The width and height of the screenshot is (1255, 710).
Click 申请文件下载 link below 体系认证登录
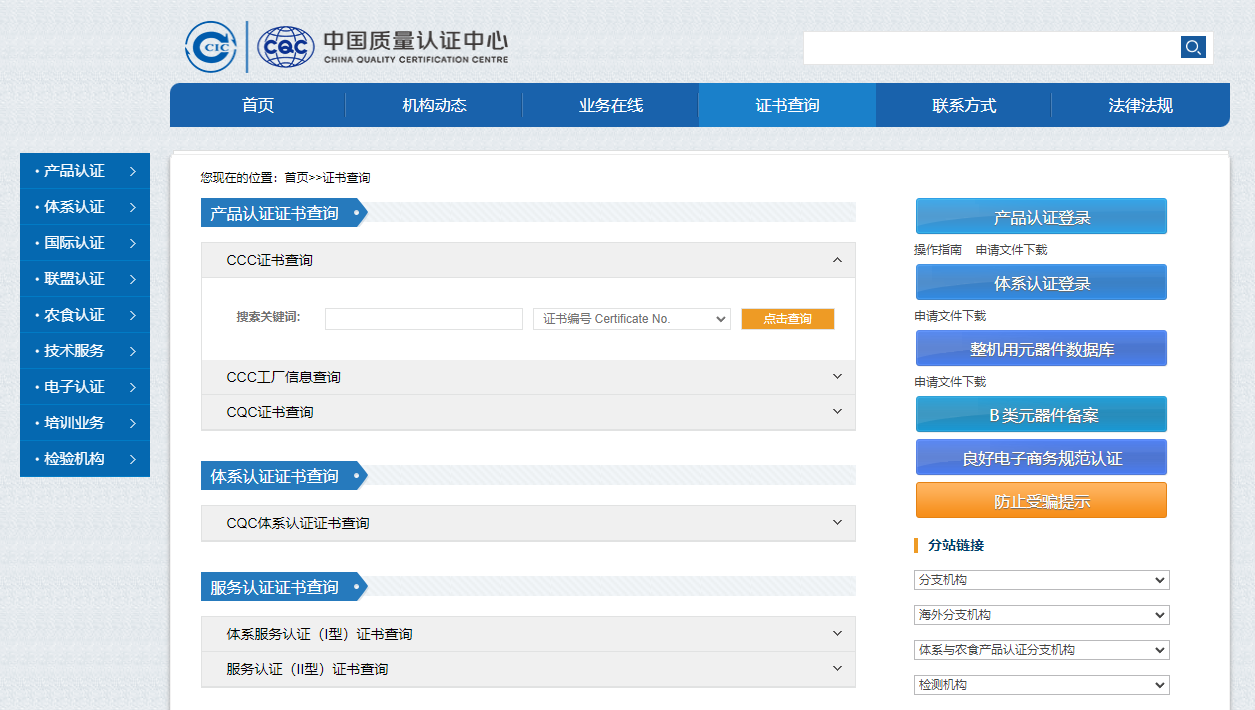point(950,316)
